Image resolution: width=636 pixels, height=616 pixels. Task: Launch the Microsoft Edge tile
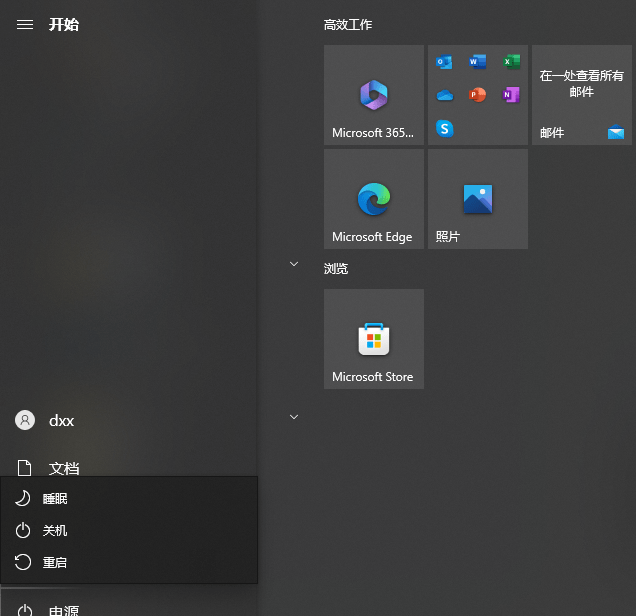tap(374, 199)
